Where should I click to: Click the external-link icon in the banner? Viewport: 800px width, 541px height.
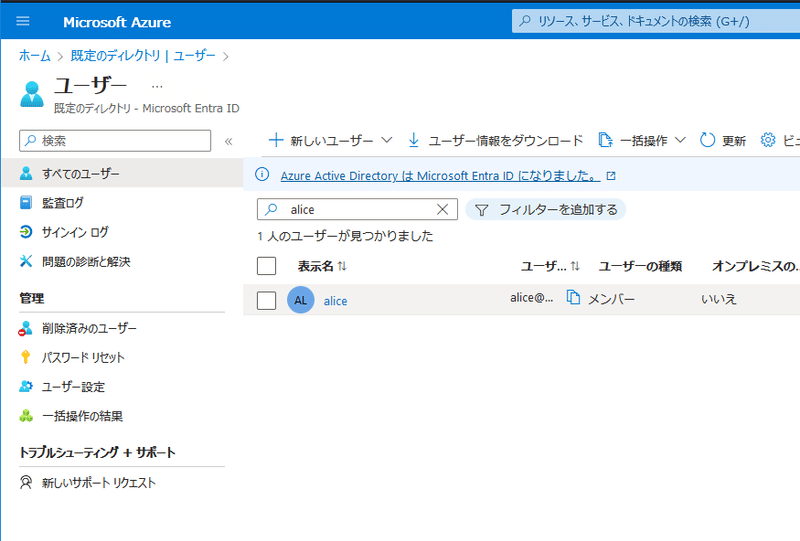[x=611, y=176]
